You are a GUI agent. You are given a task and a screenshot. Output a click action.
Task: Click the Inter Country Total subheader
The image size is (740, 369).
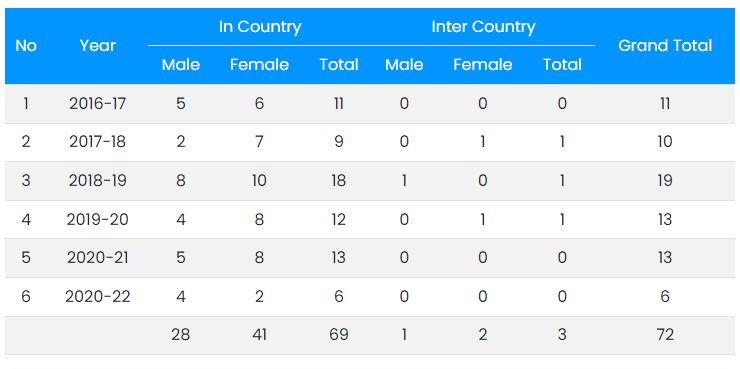[562, 65]
